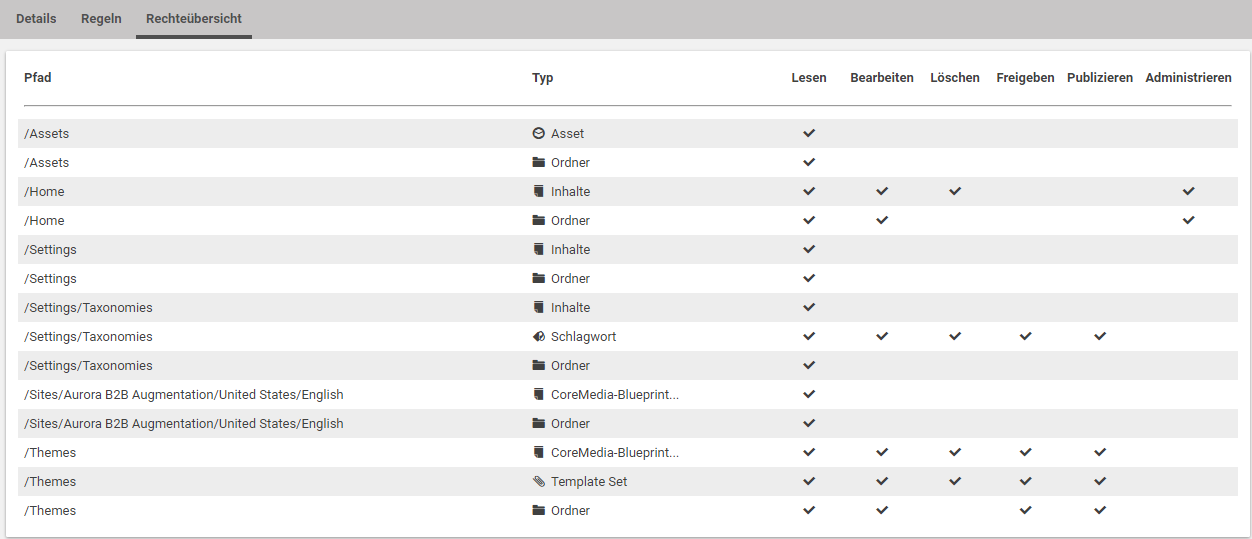This screenshot has width=1252, height=539.
Task: Click the Inhalte document icon in /Home row
Action: point(539,191)
